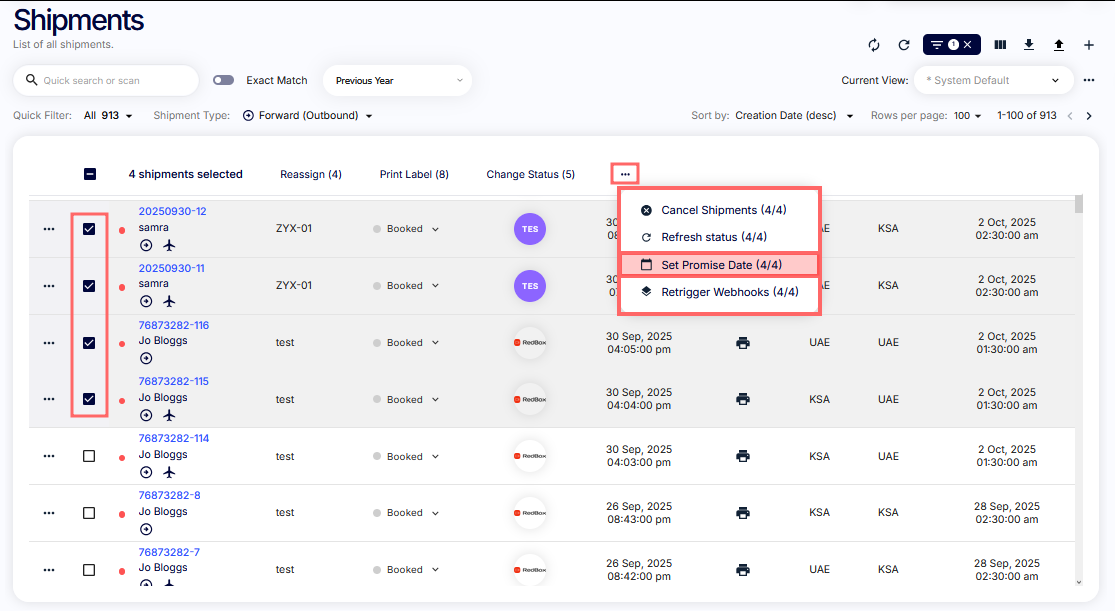Add new shipment with plus icon
This screenshot has width=1115, height=611.
pyautogui.click(x=1089, y=45)
